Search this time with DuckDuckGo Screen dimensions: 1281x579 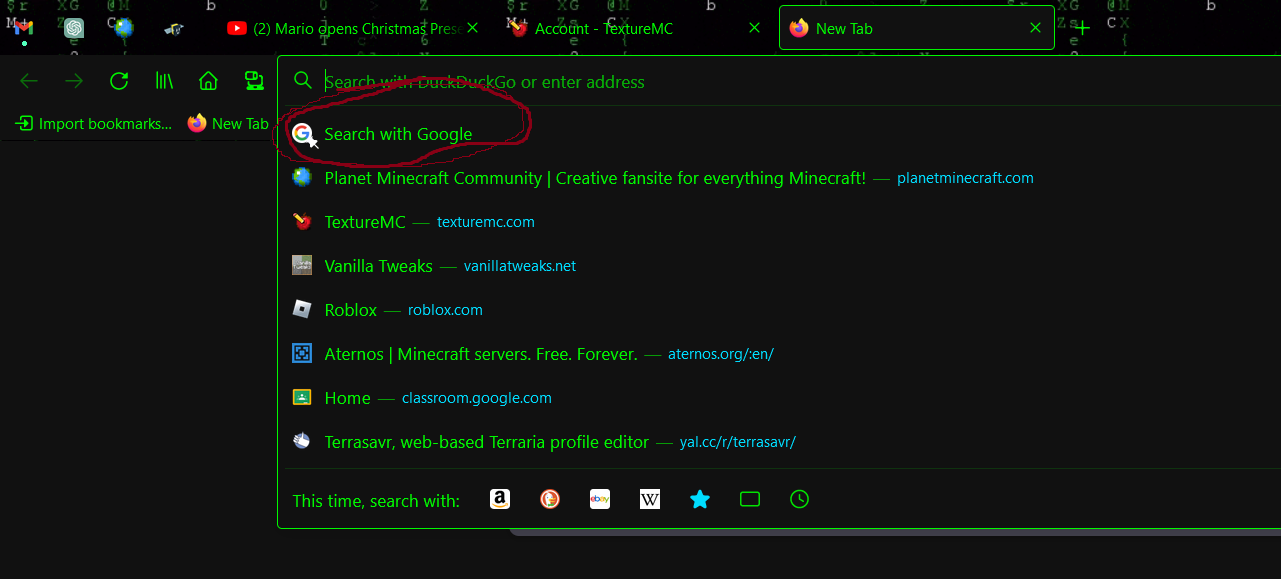pyautogui.click(x=550, y=499)
